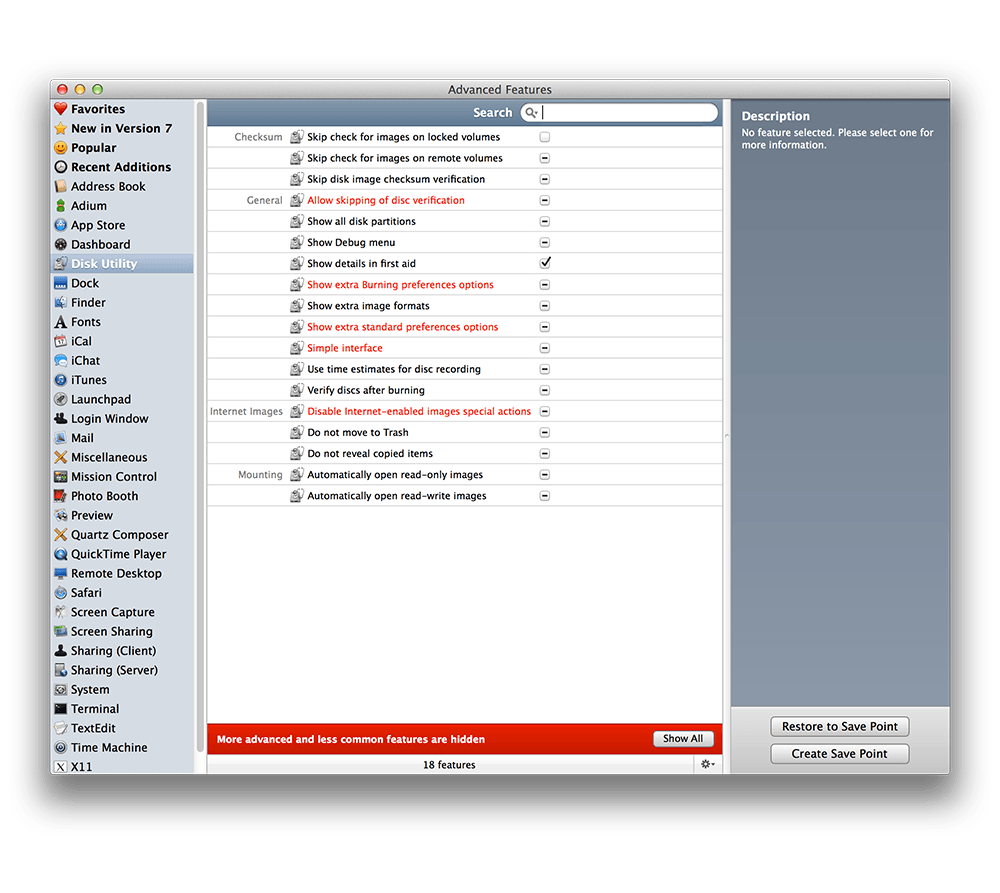The height and width of the screenshot is (893, 1000).
Task: Uncheck Show details in first aid
Action: tap(545, 263)
